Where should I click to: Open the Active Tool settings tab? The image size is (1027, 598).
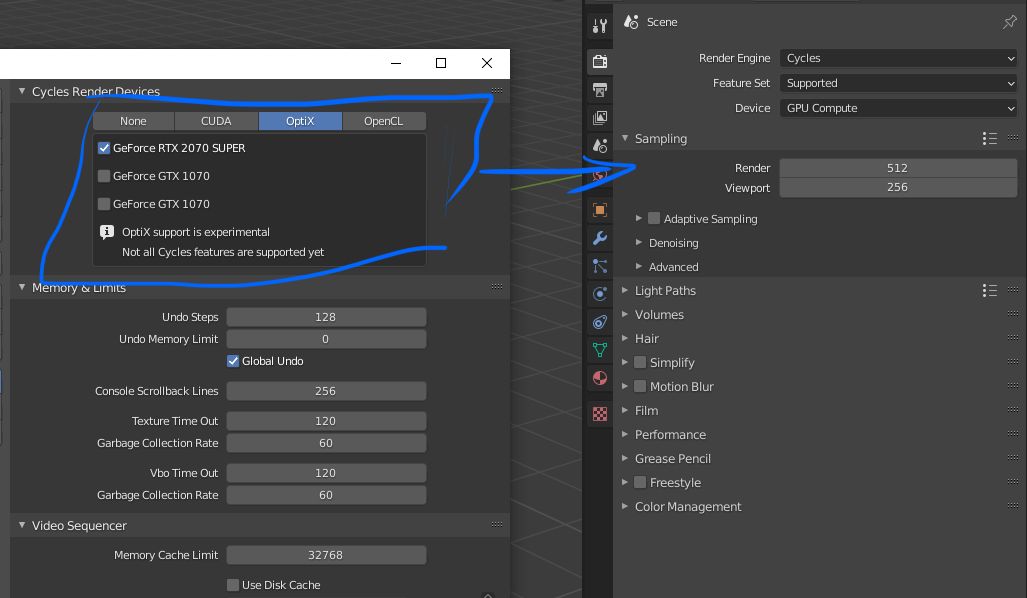[599, 26]
